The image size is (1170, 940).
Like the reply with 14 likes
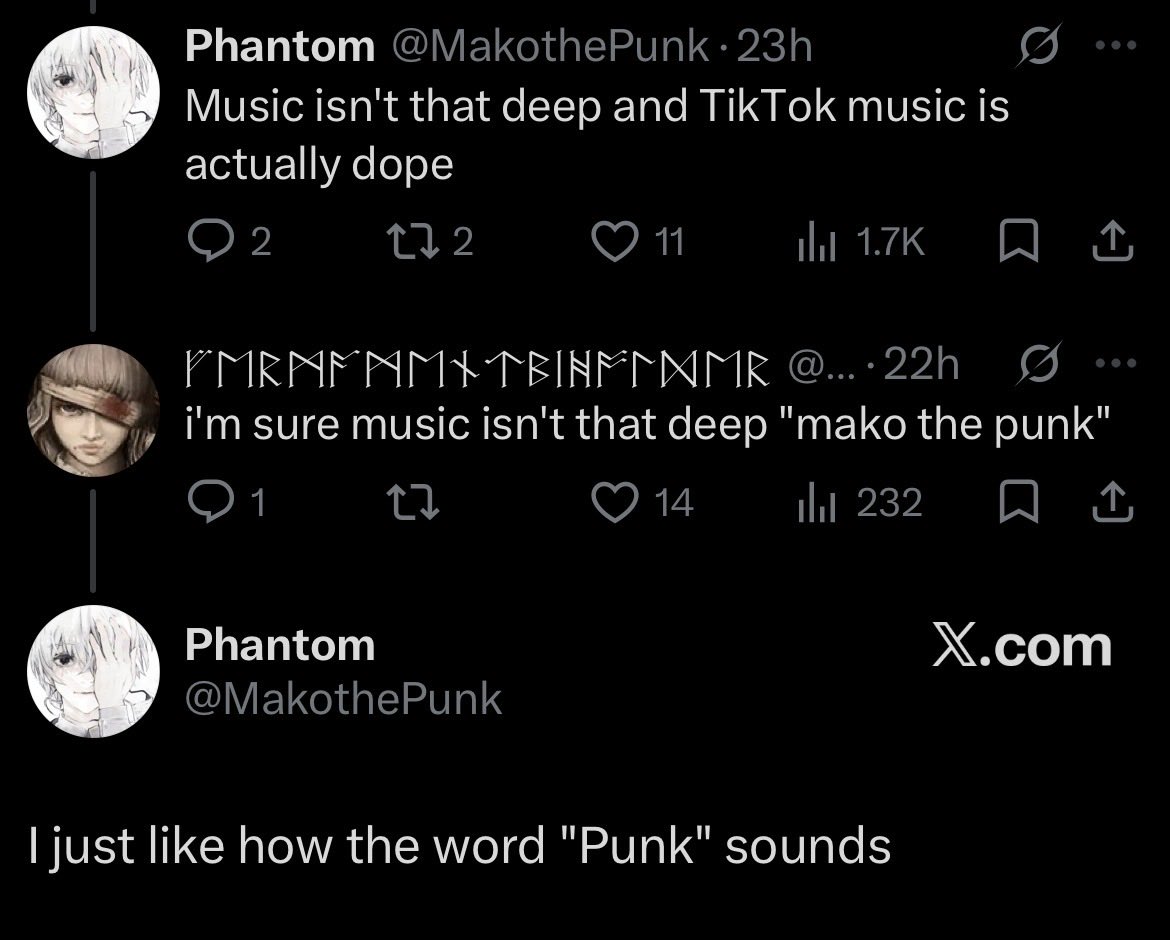(642, 502)
